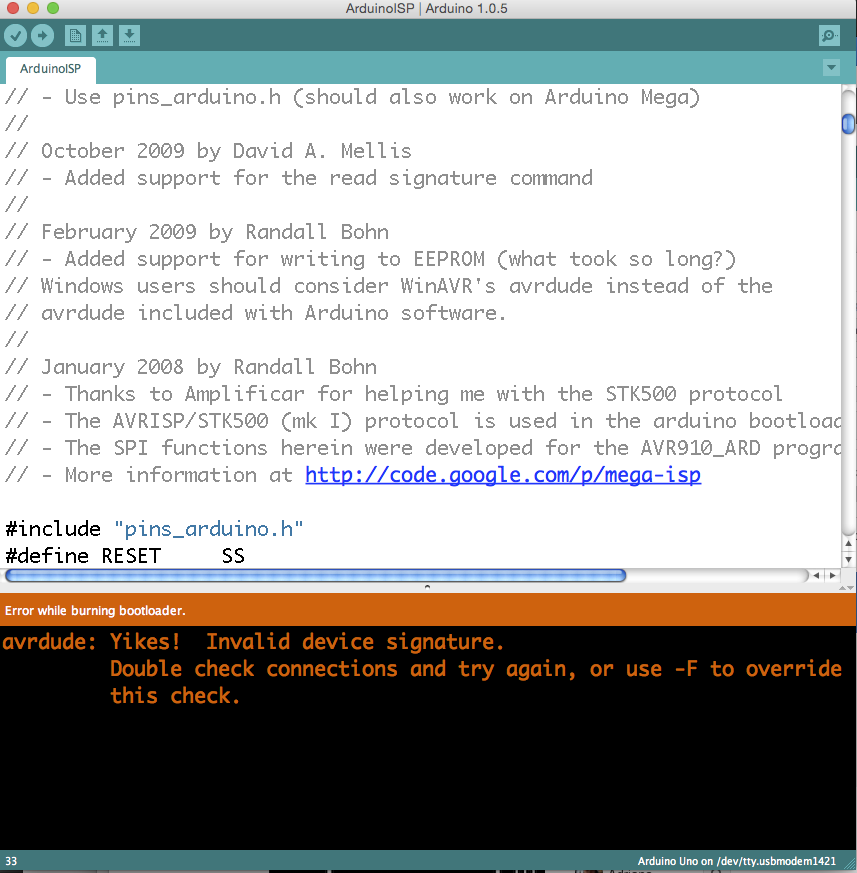Select the ArduinoISP tab
Image resolution: width=857 pixels, height=873 pixels.
click(51, 69)
